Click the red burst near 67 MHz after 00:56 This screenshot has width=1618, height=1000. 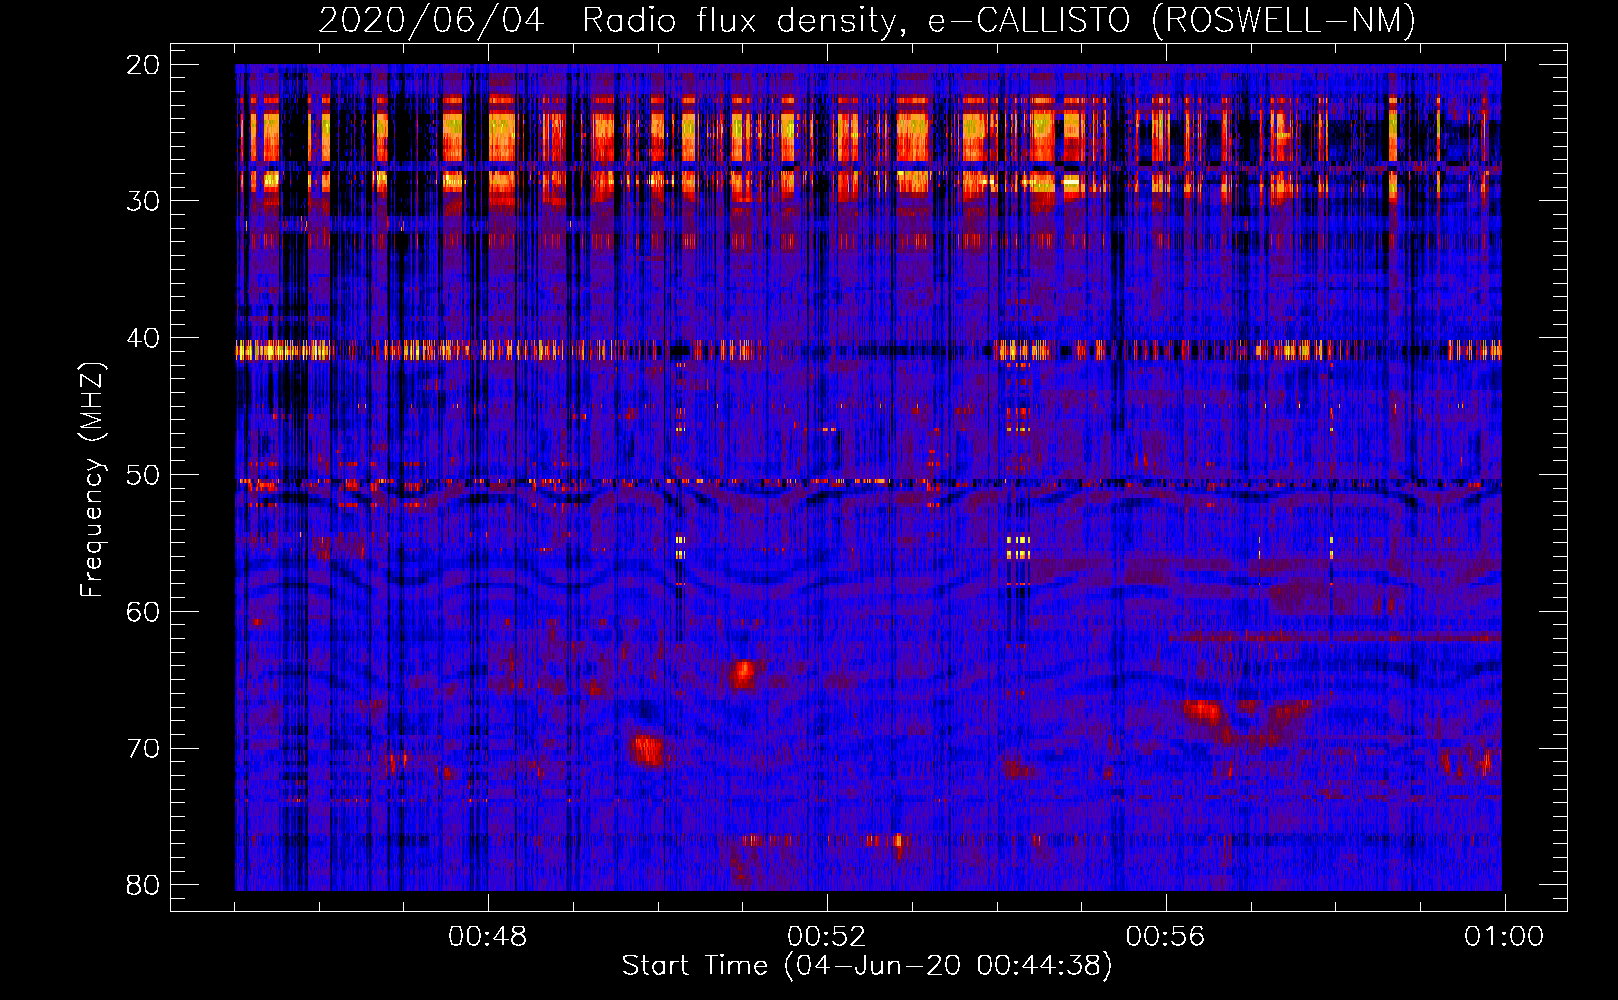[x=1201, y=711]
